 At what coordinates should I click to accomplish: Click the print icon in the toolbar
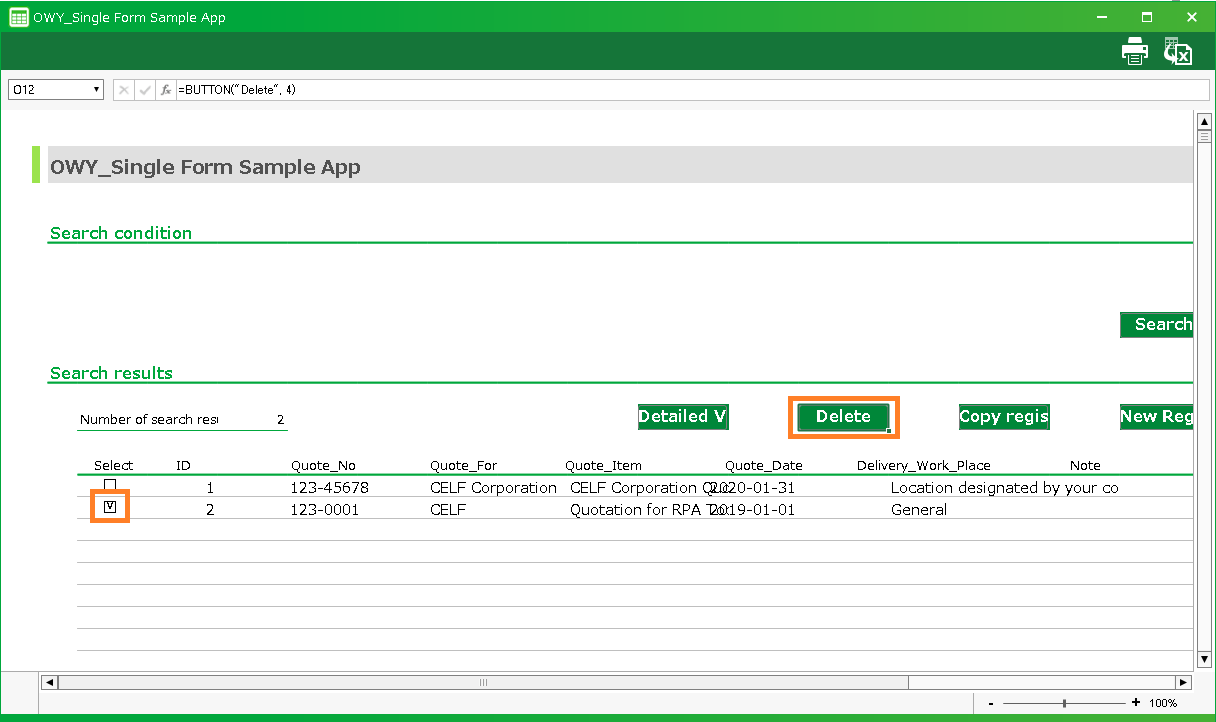point(1135,51)
